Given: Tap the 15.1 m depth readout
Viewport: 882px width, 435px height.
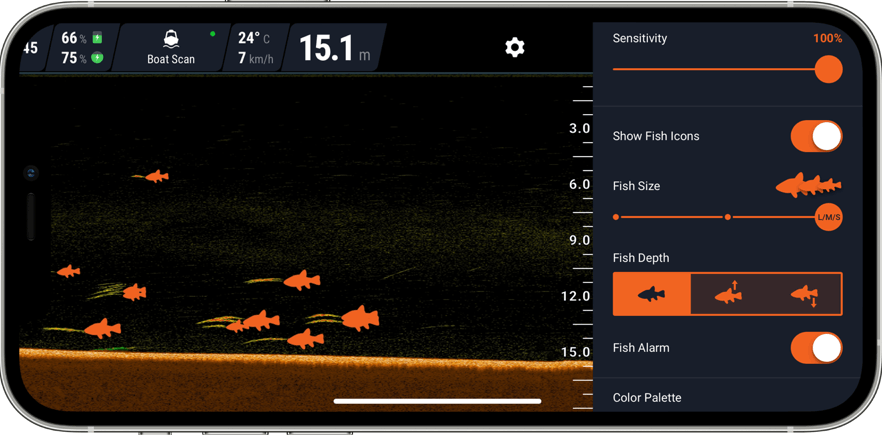Looking at the screenshot, I should [335, 48].
